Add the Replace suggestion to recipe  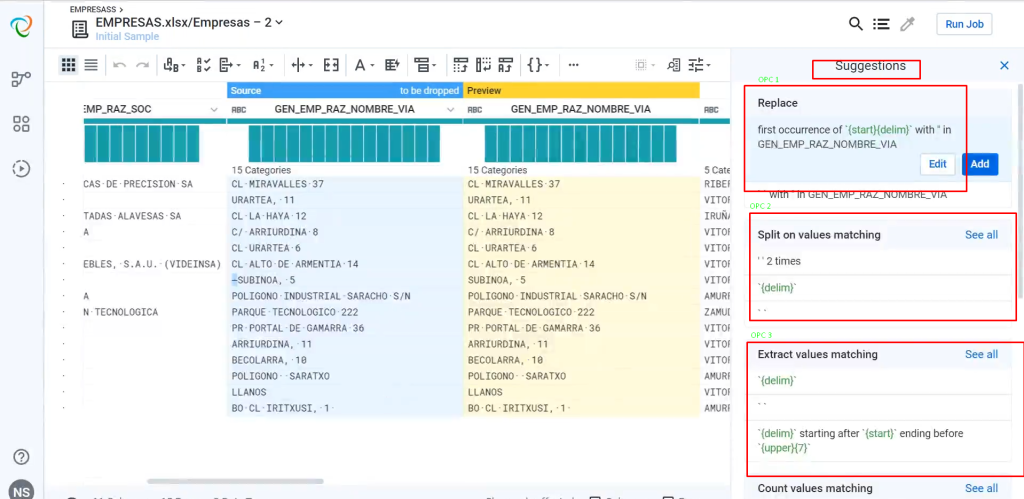(979, 164)
